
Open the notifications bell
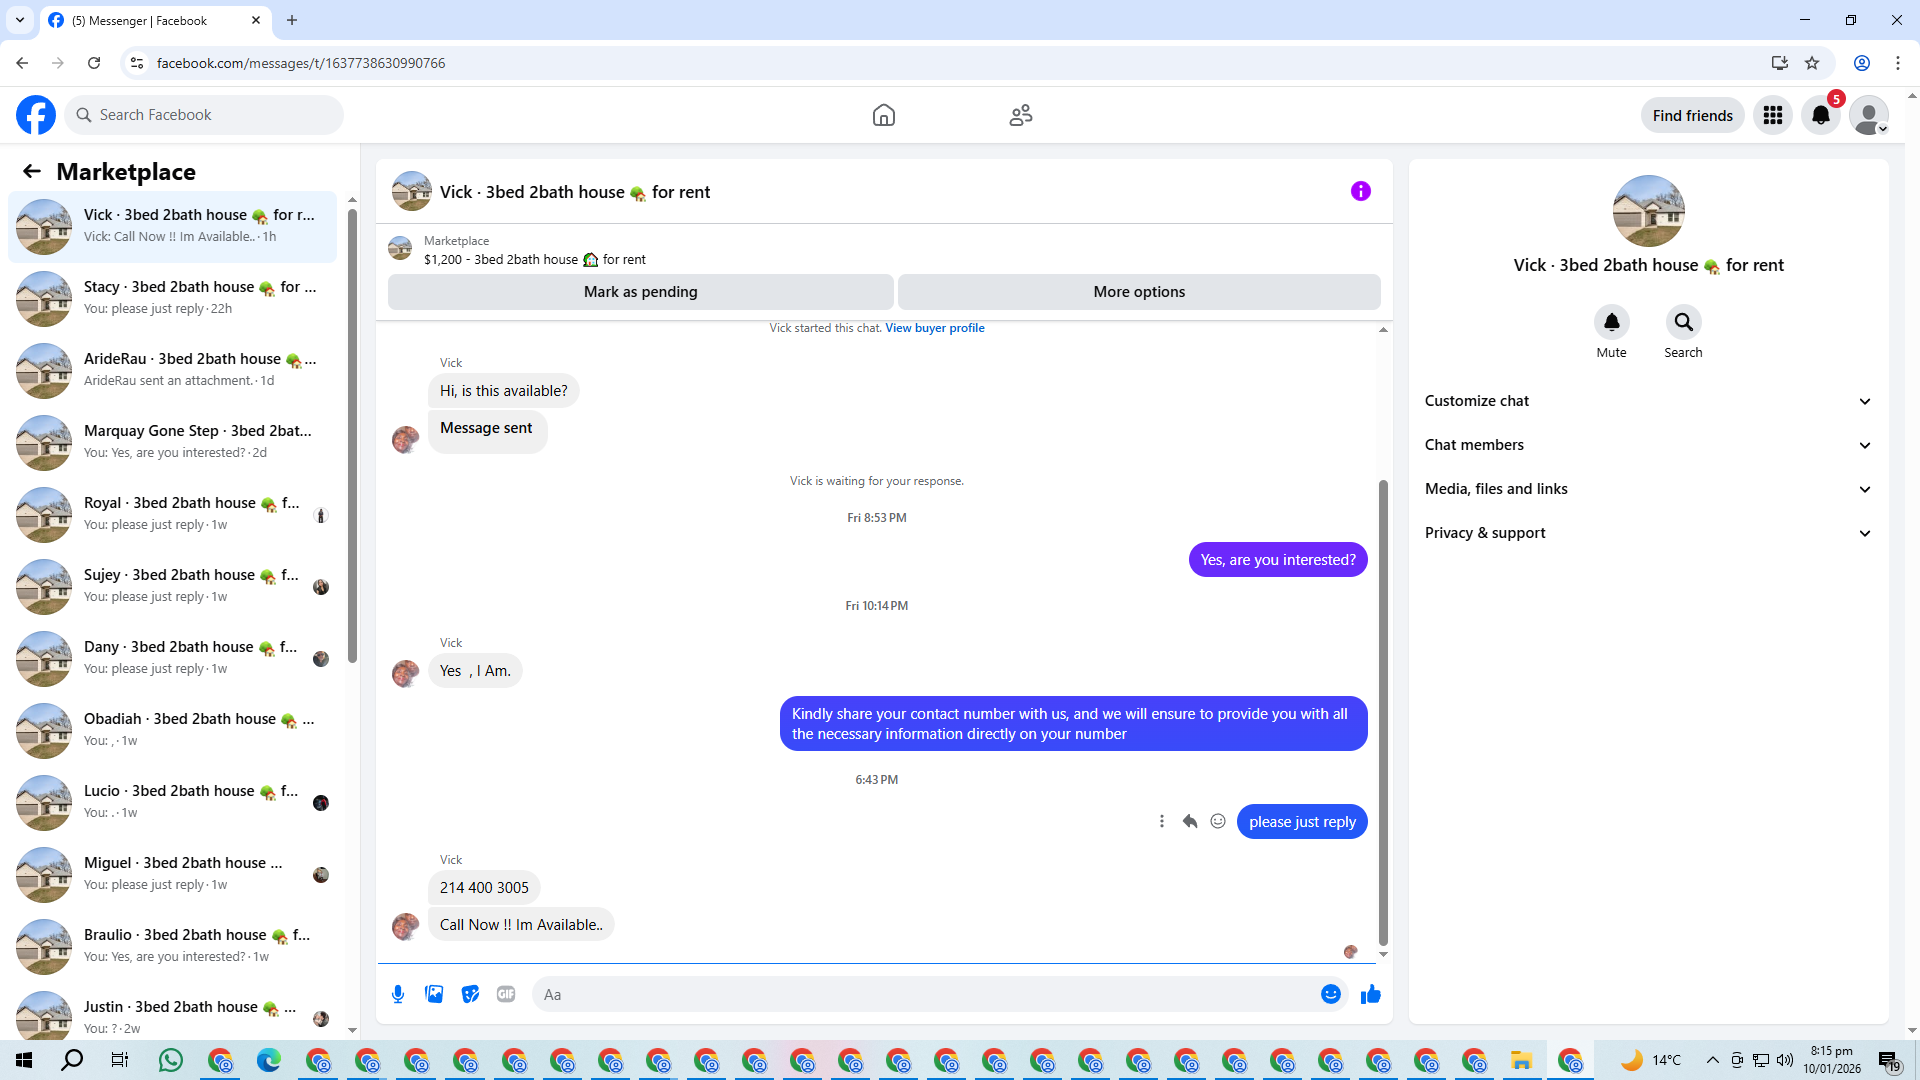click(x=1820, y=115)
